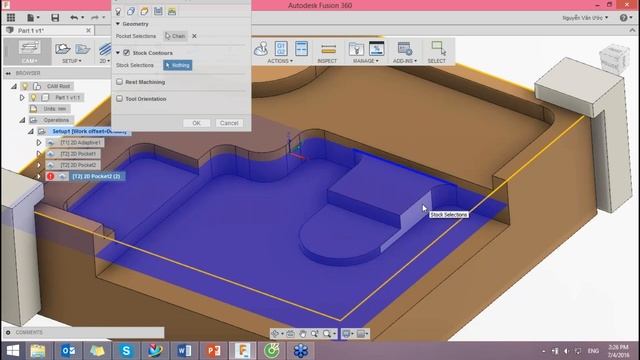640x360 pixels.
Task: Collapse the Stock Contours section
Action: pos(118,53)
